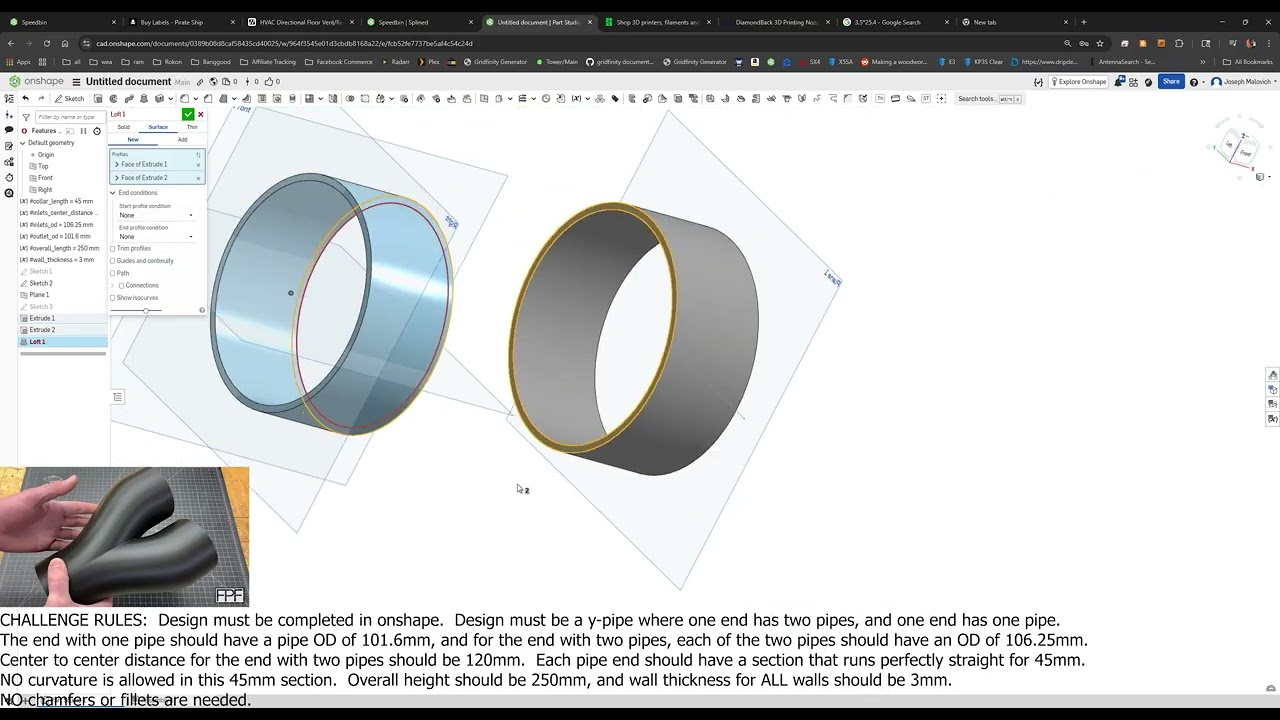Enable the Path checkbox
Image resolution: width=1280 pixels, height=720 pixels.
tap(113, 273)
